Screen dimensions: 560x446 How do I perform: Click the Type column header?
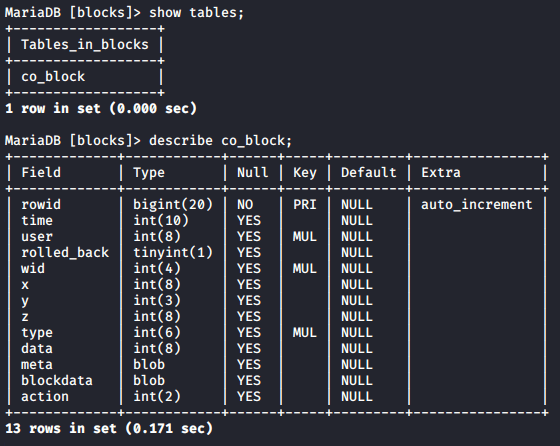149,173
